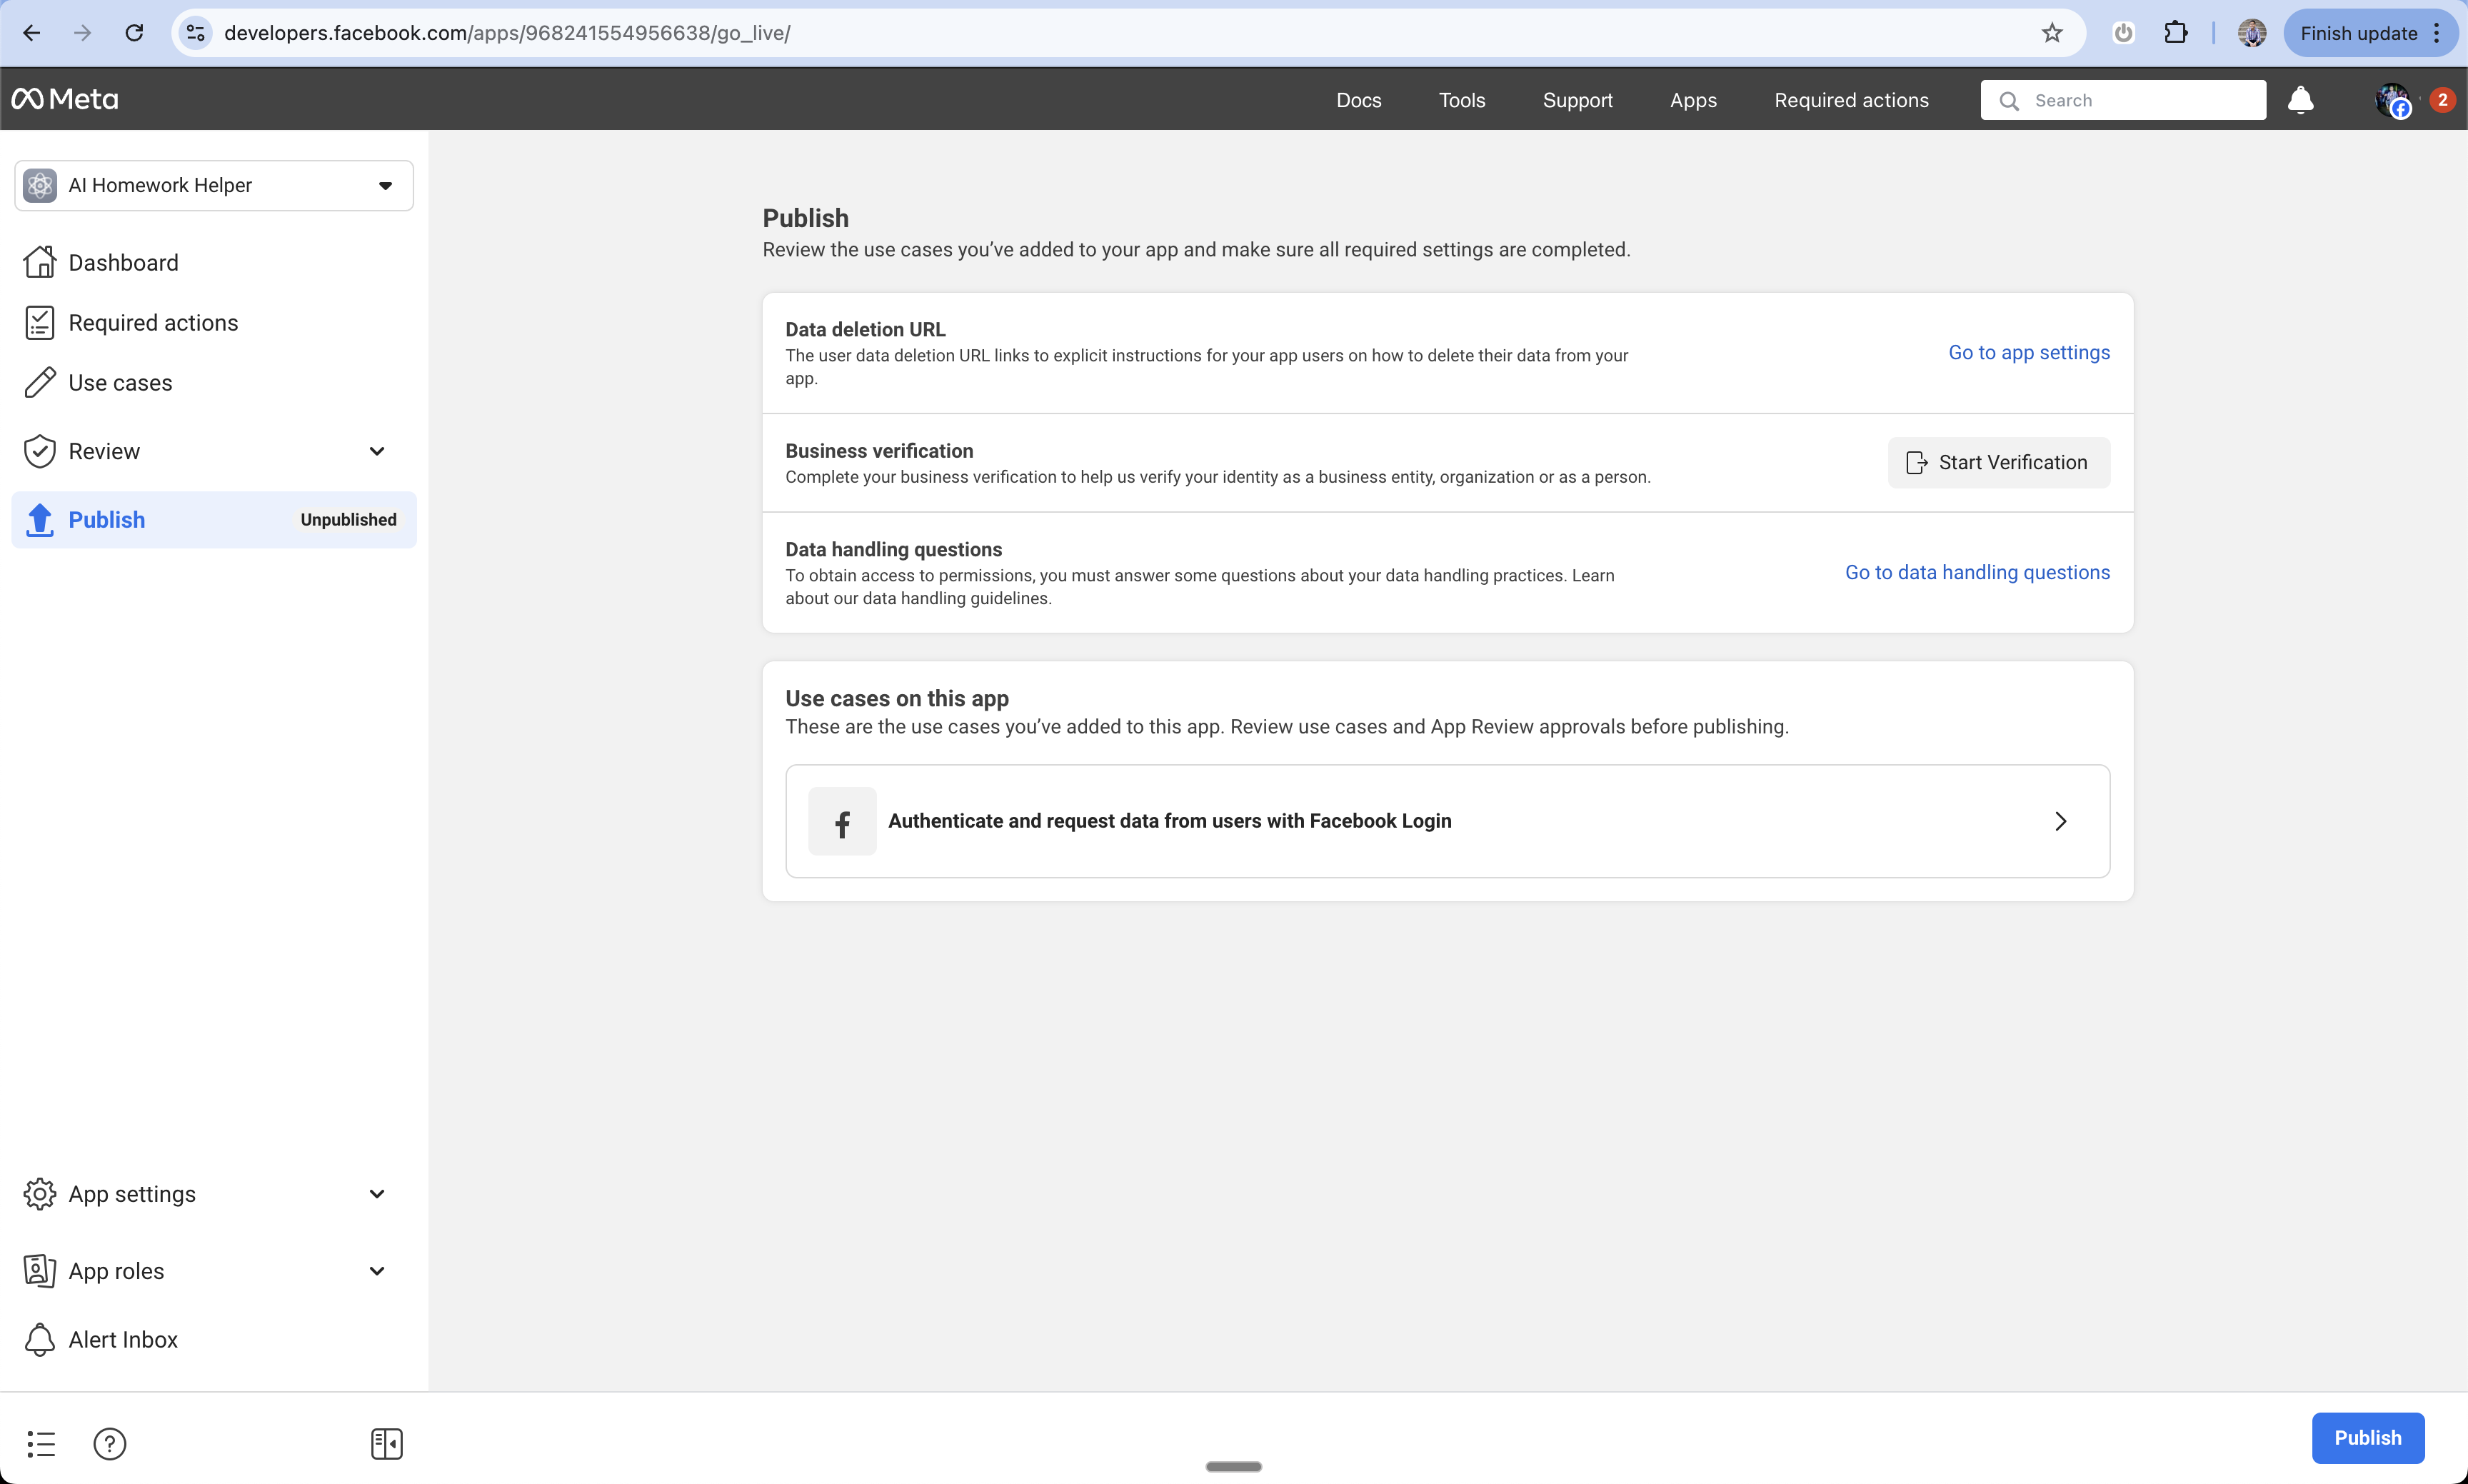Click Alert Inbox bell icon in sidebar
Image resolution: width=2468 pixels, height=1484 pixels.
tap(40, 1340)
